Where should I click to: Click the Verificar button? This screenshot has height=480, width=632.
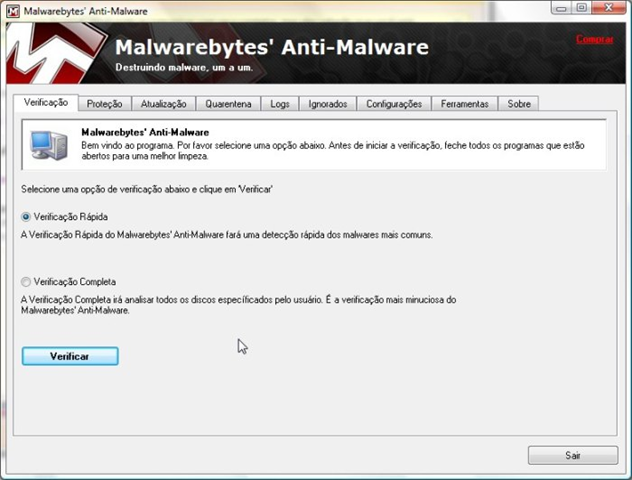coord(70,356)
